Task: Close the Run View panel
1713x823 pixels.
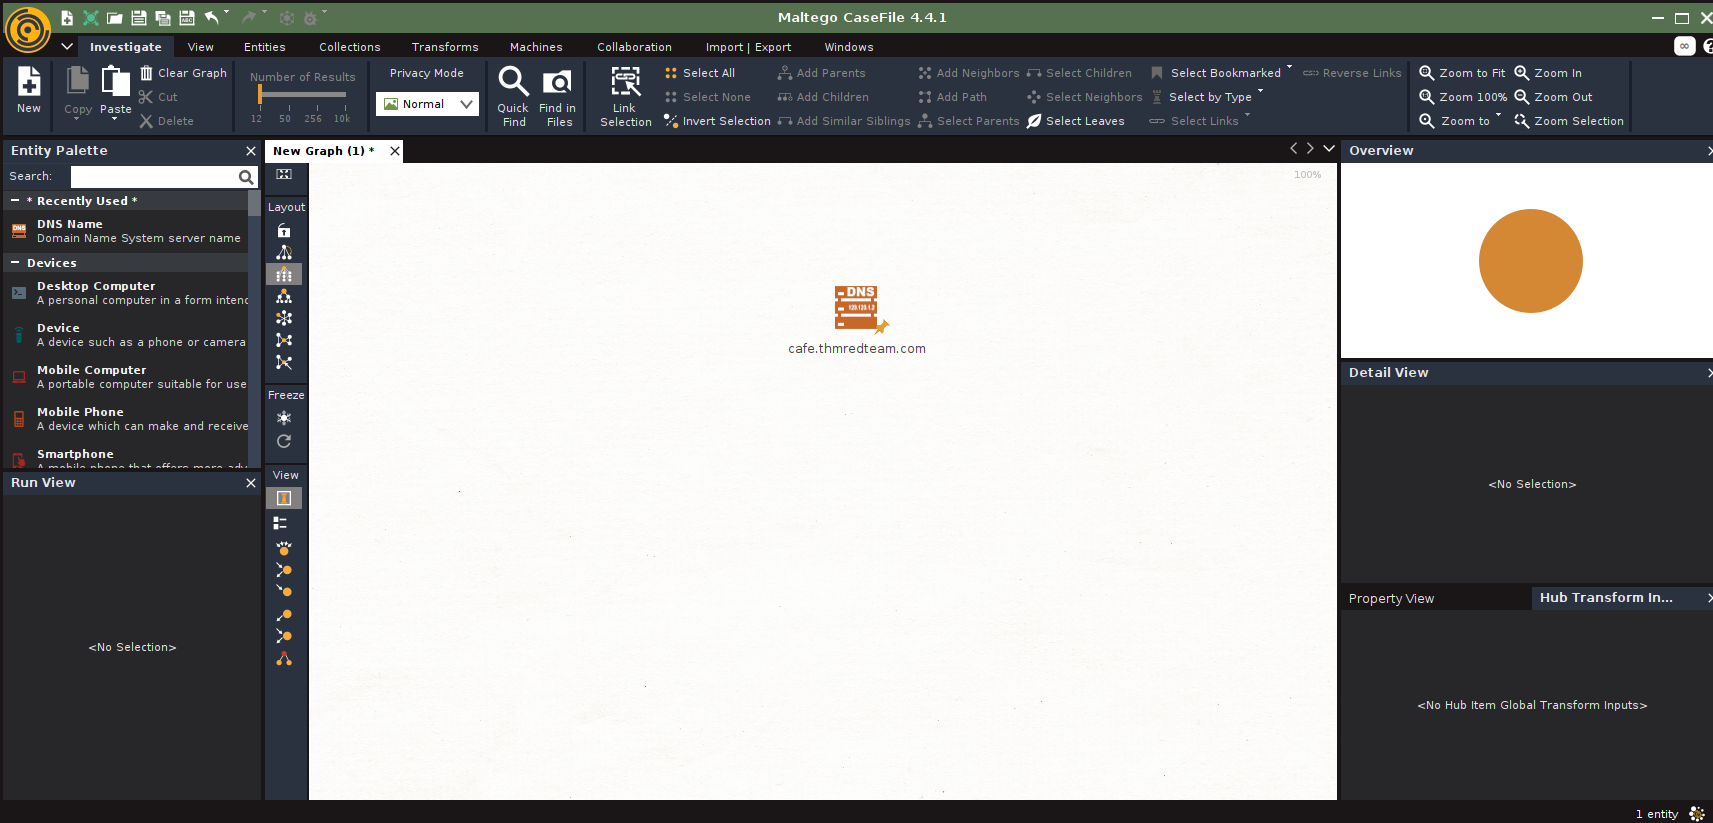Action: point(251,483)
